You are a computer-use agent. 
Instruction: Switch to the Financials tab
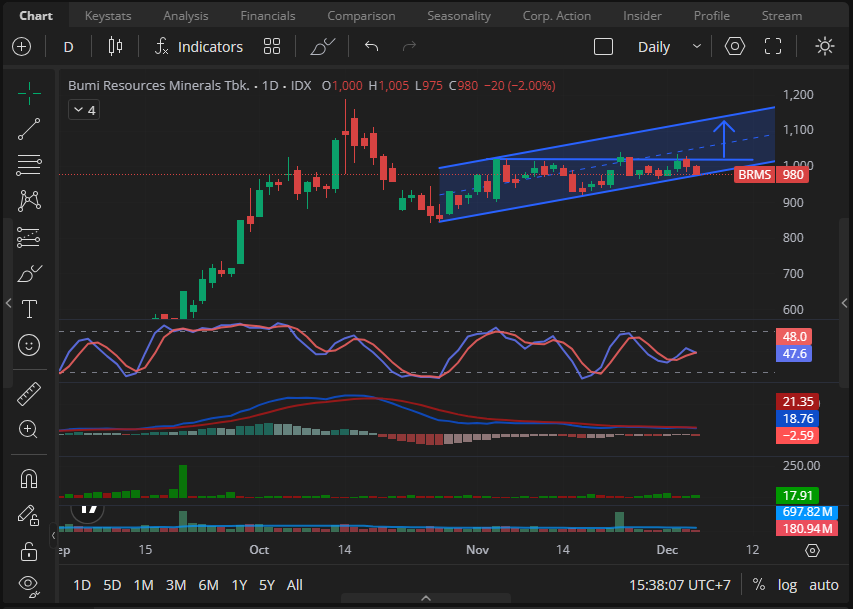(267, 16)
